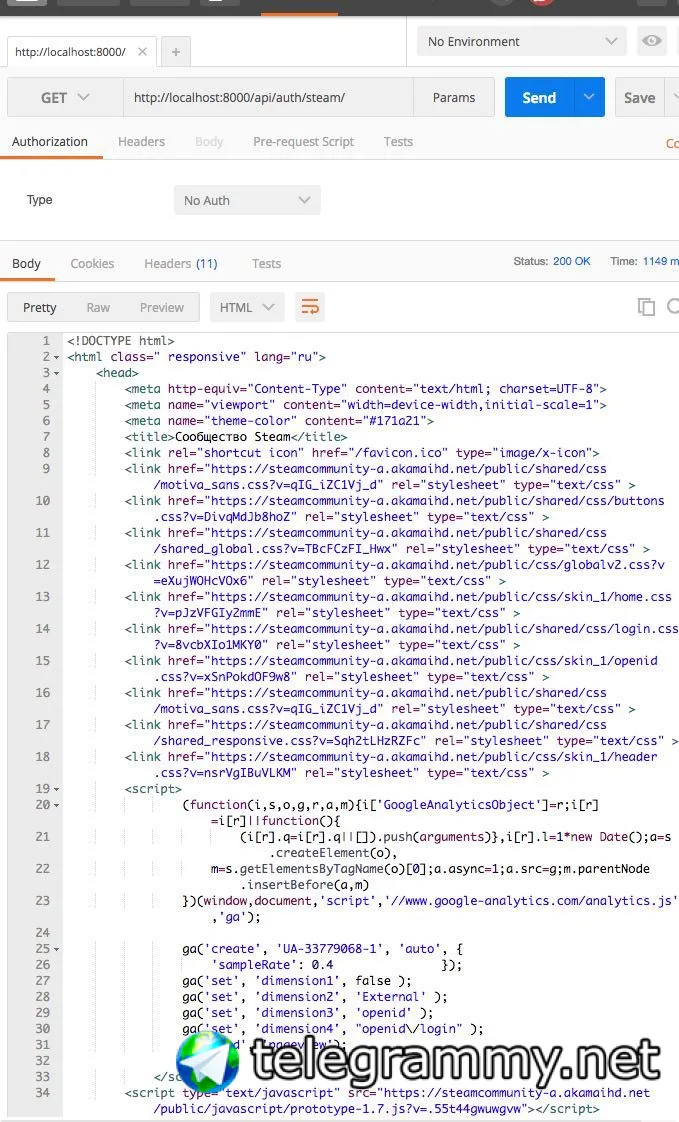Select the response Body tab
The image size is (679, 1122).
click(26, 263)
